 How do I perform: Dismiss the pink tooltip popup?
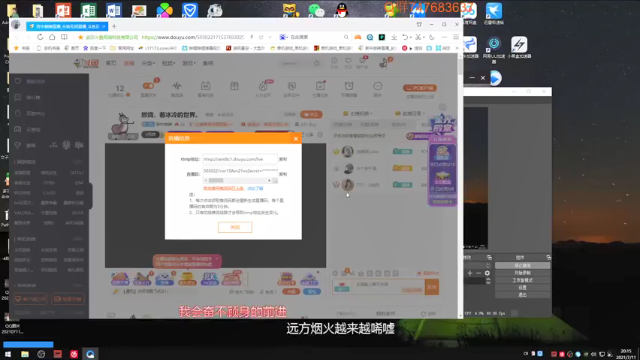(217, 258)
